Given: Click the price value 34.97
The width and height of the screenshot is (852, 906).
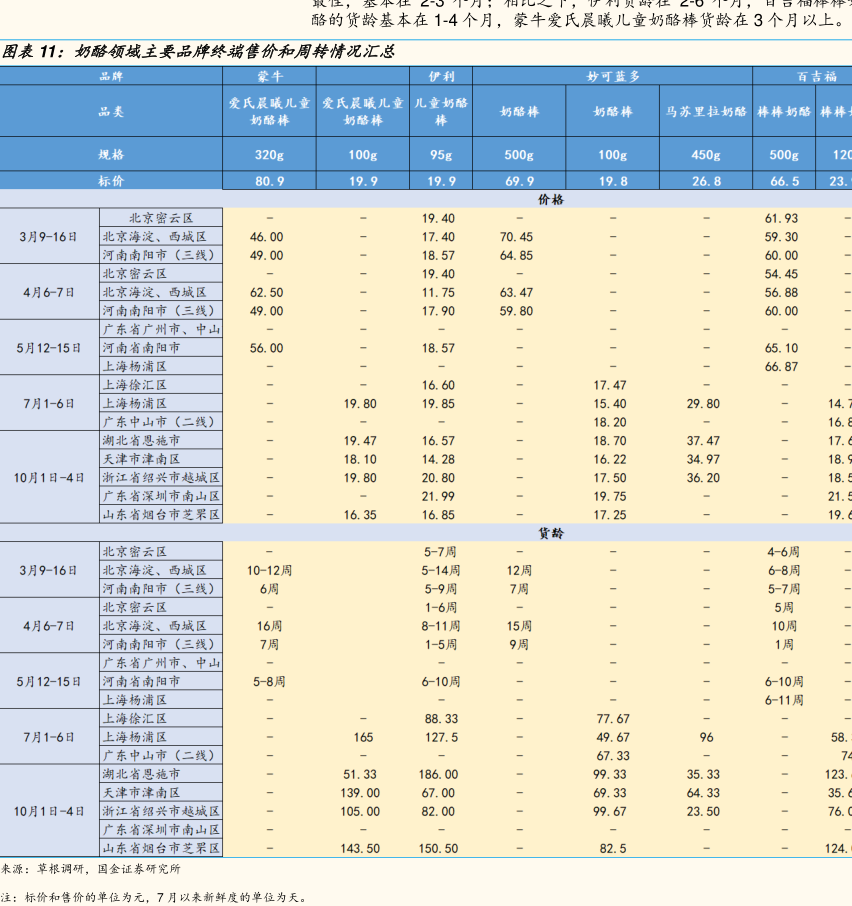Looking at the screenshot, I should click(x=704, y=459).
